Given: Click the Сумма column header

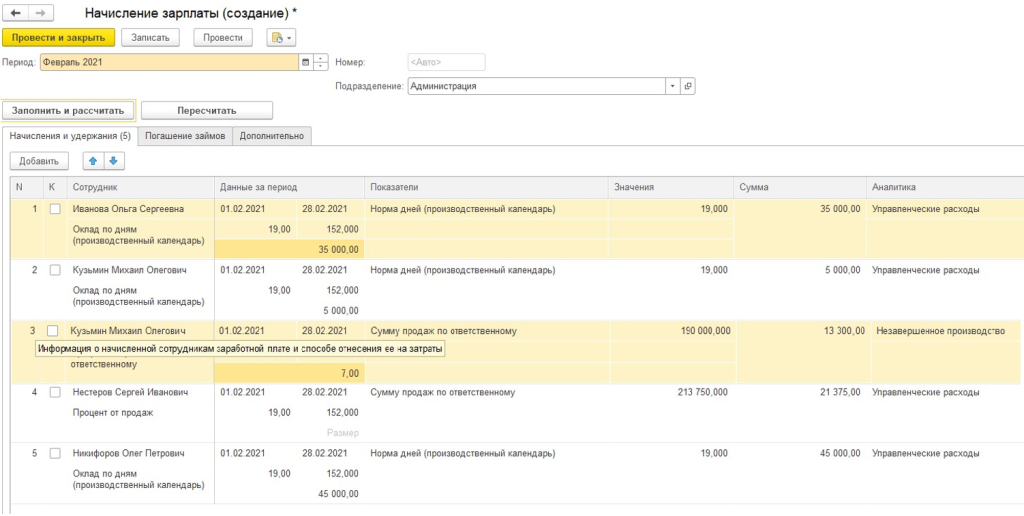Looking at the screenshot, I should point(800,187).
